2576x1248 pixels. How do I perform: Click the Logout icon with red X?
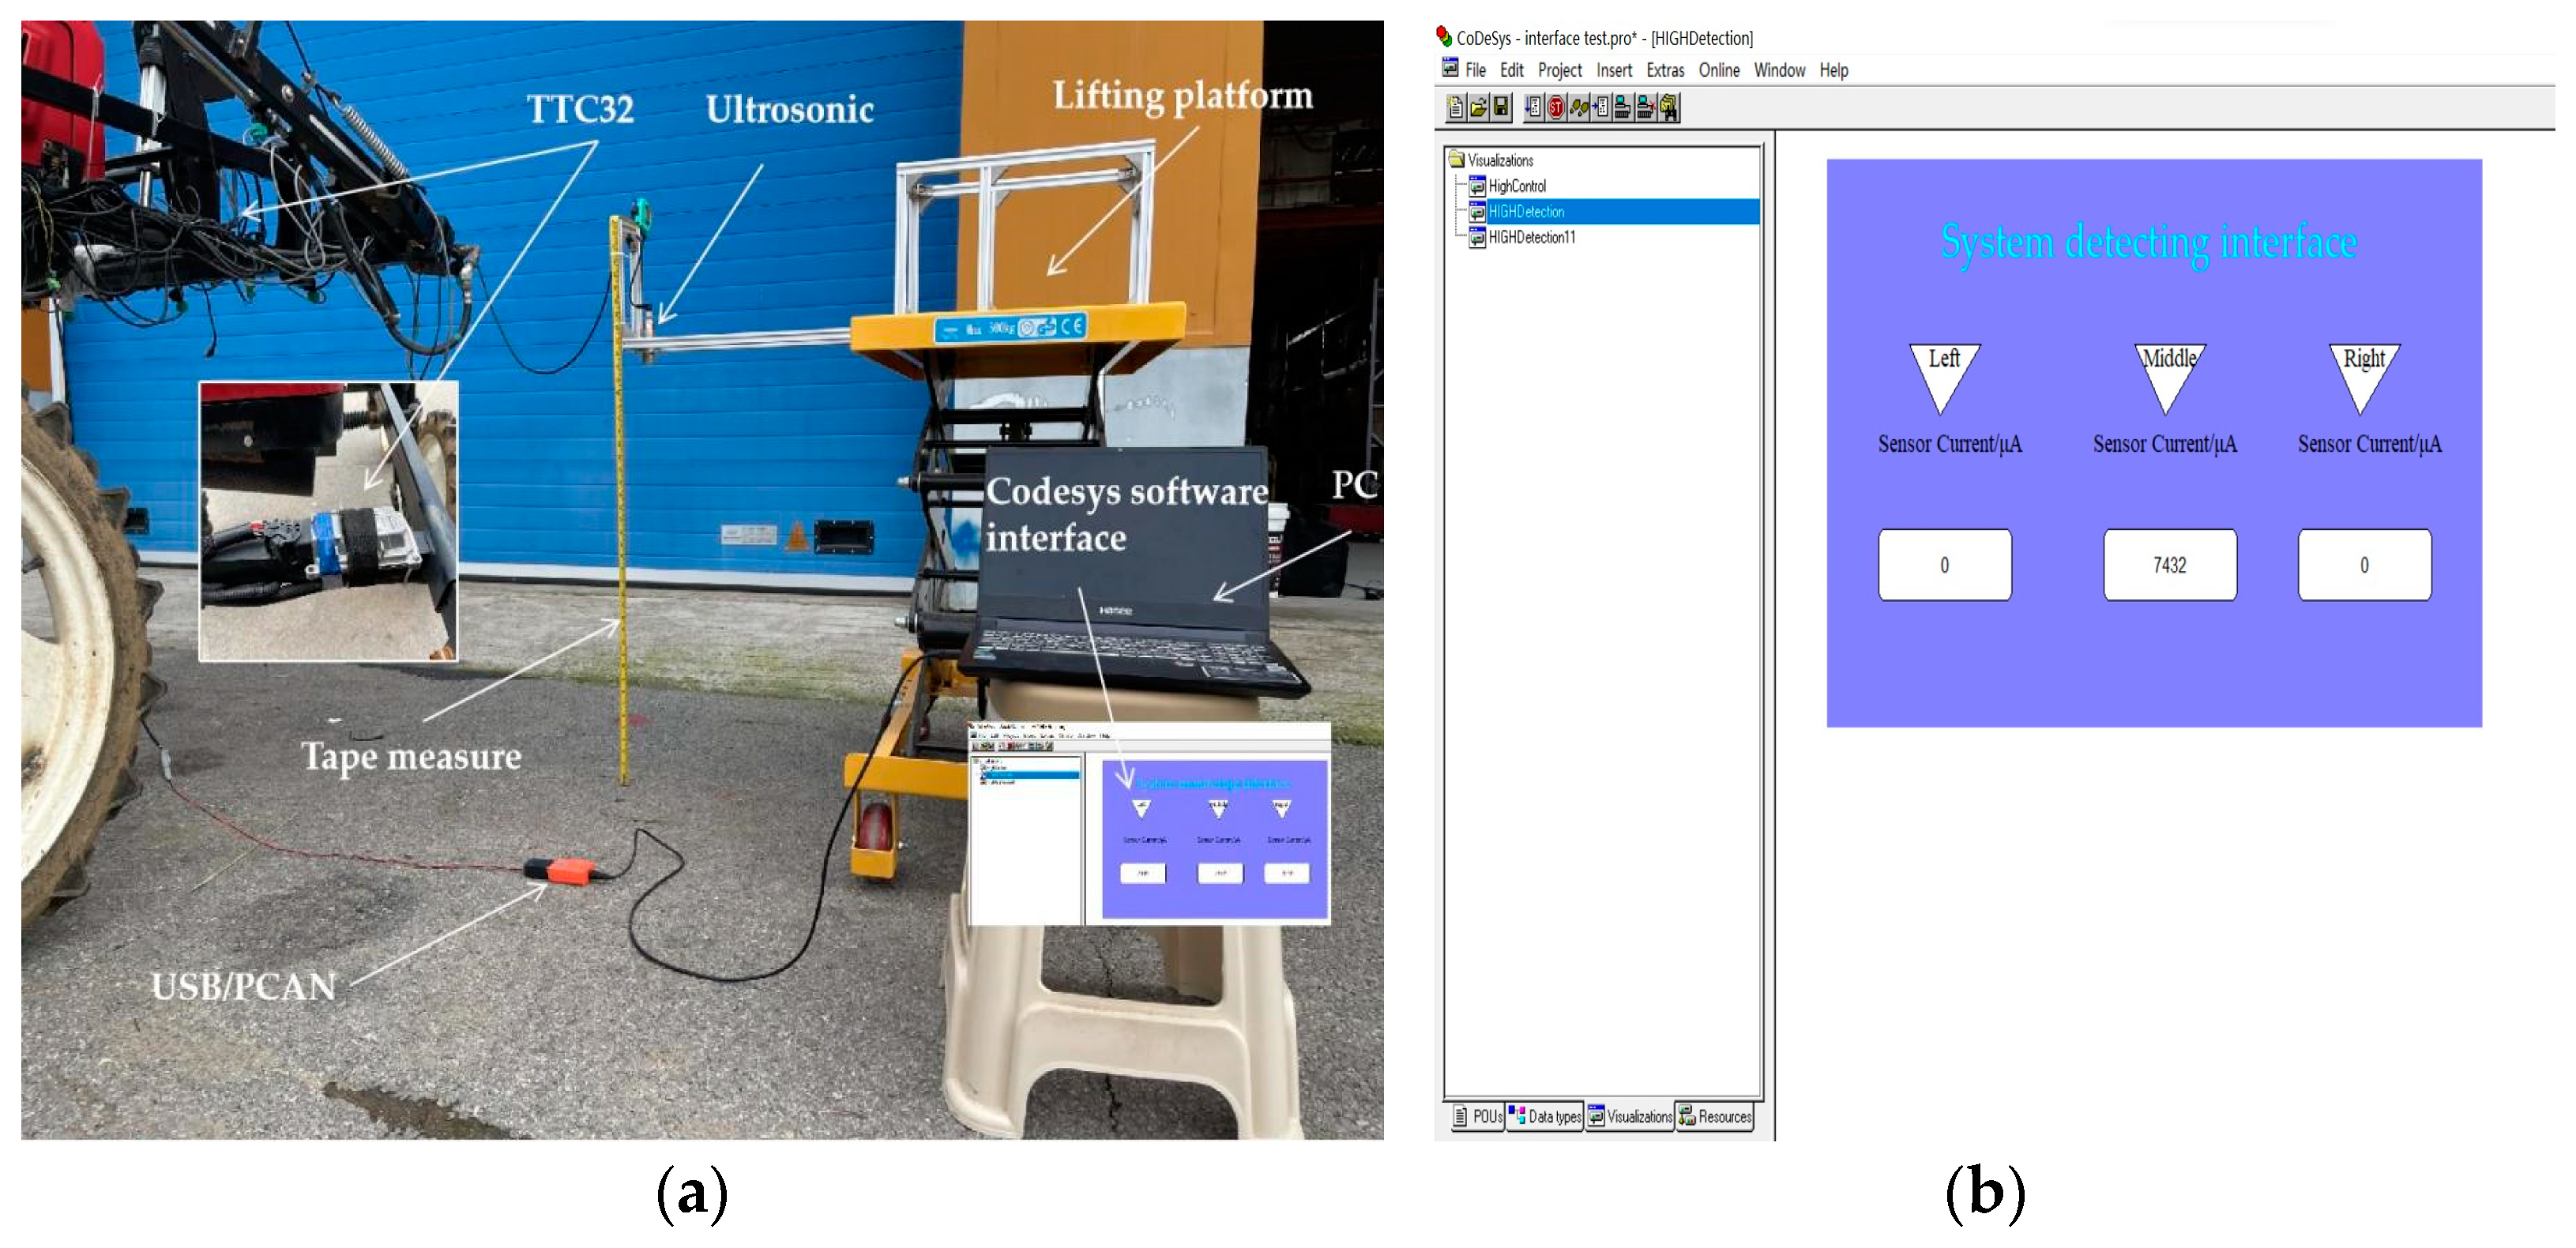[x=1646, y=107]
